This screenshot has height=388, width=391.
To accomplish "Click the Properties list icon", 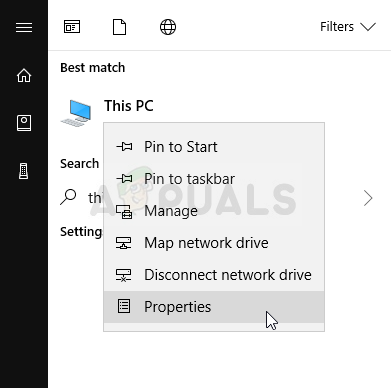I will [x=124, y=306].
